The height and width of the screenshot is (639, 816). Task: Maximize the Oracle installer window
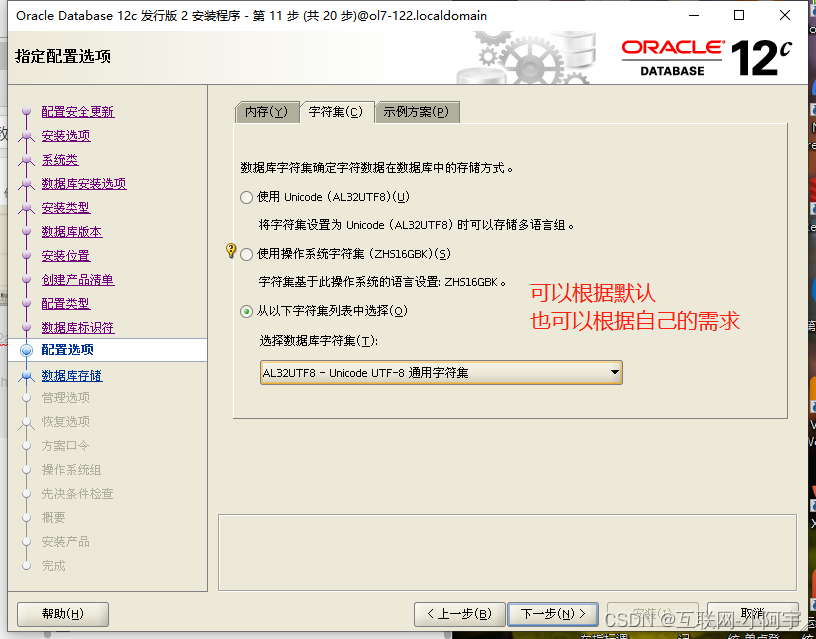tap(739, 16)
